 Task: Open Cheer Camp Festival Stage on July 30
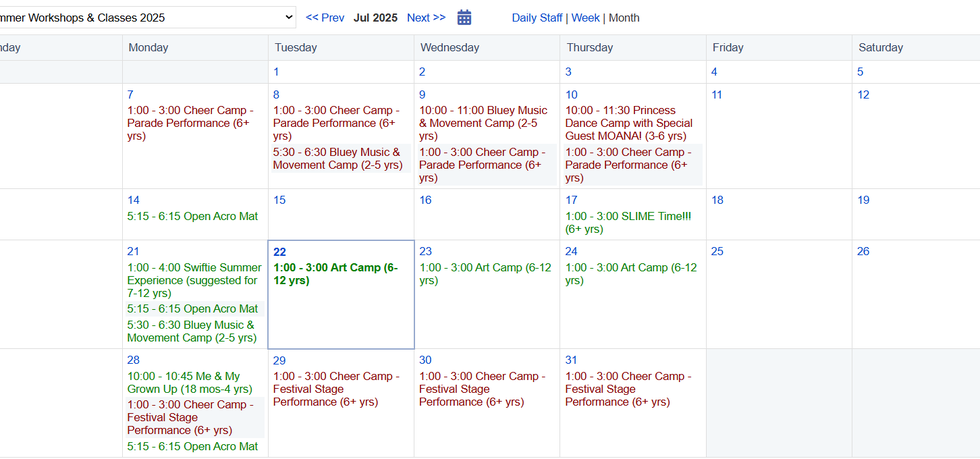(x=482, y=389)
